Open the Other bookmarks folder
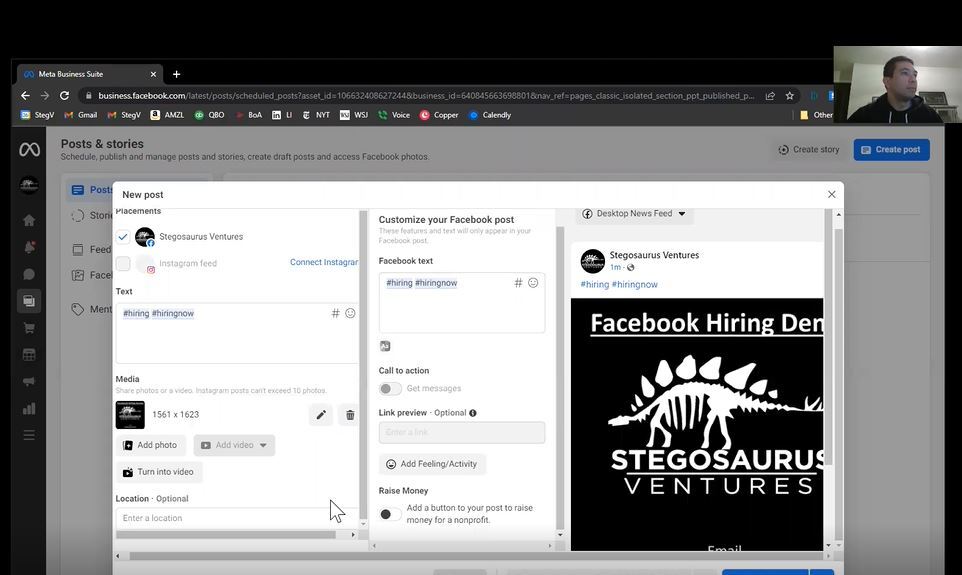The image size is (962, 575). (817, 115)
